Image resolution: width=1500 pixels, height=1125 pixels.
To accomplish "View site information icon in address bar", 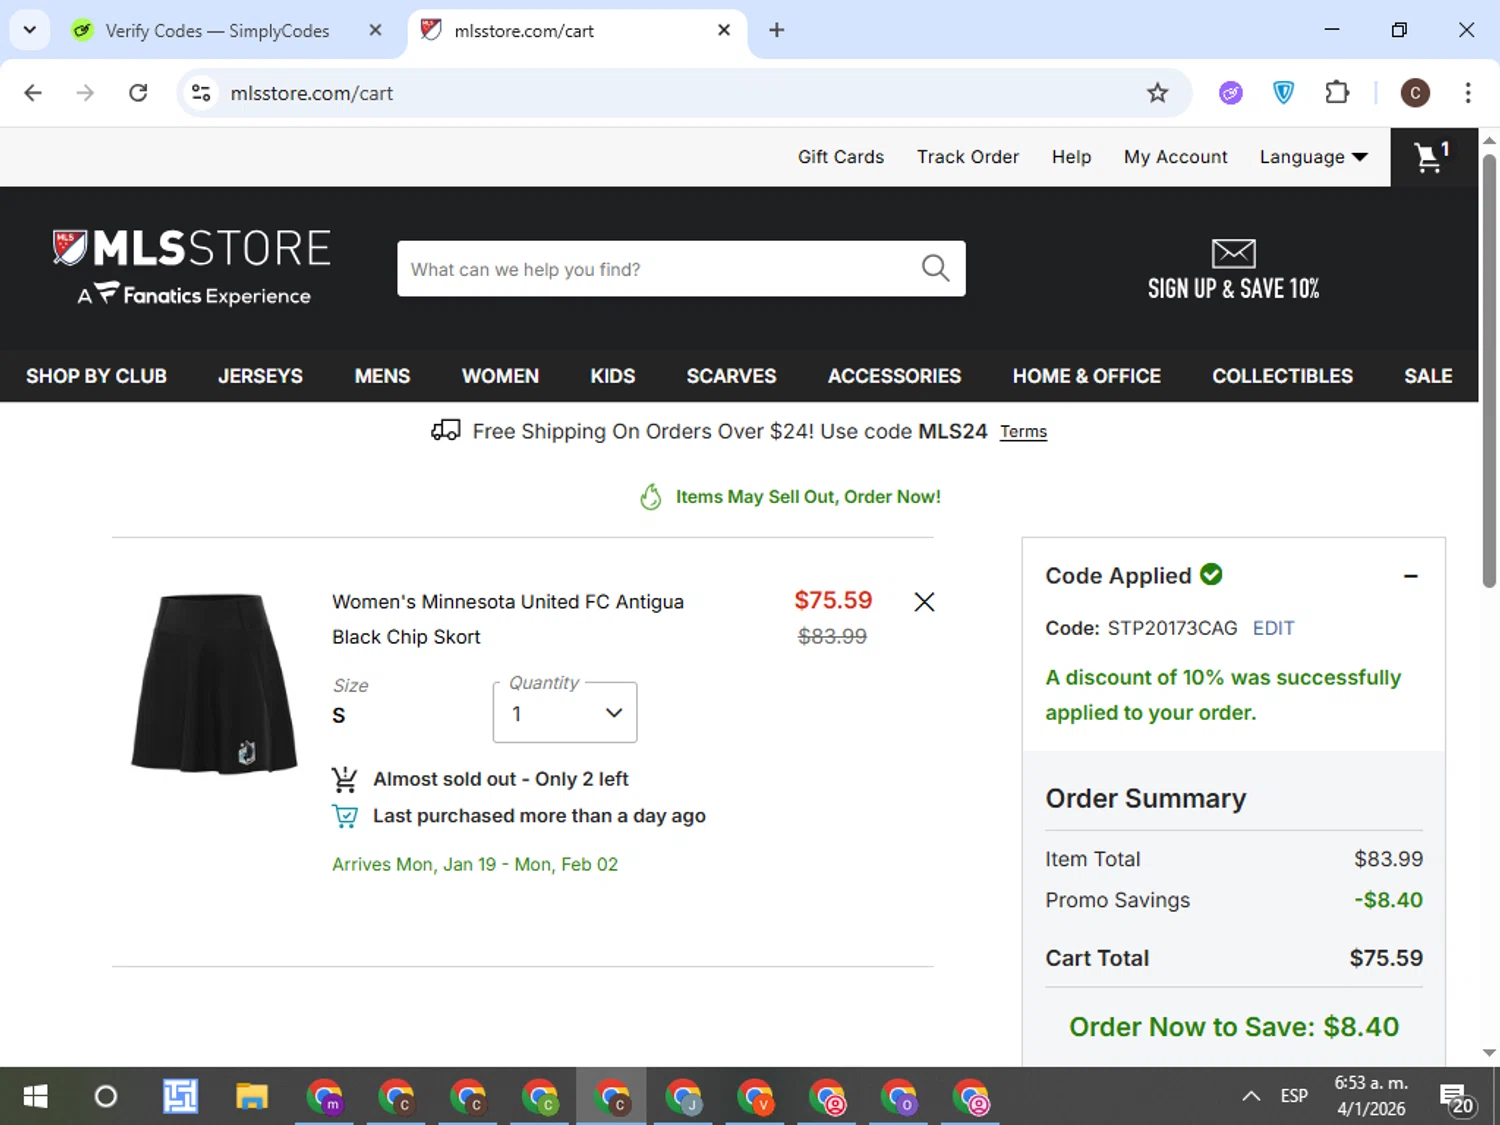I will [201, 93].
